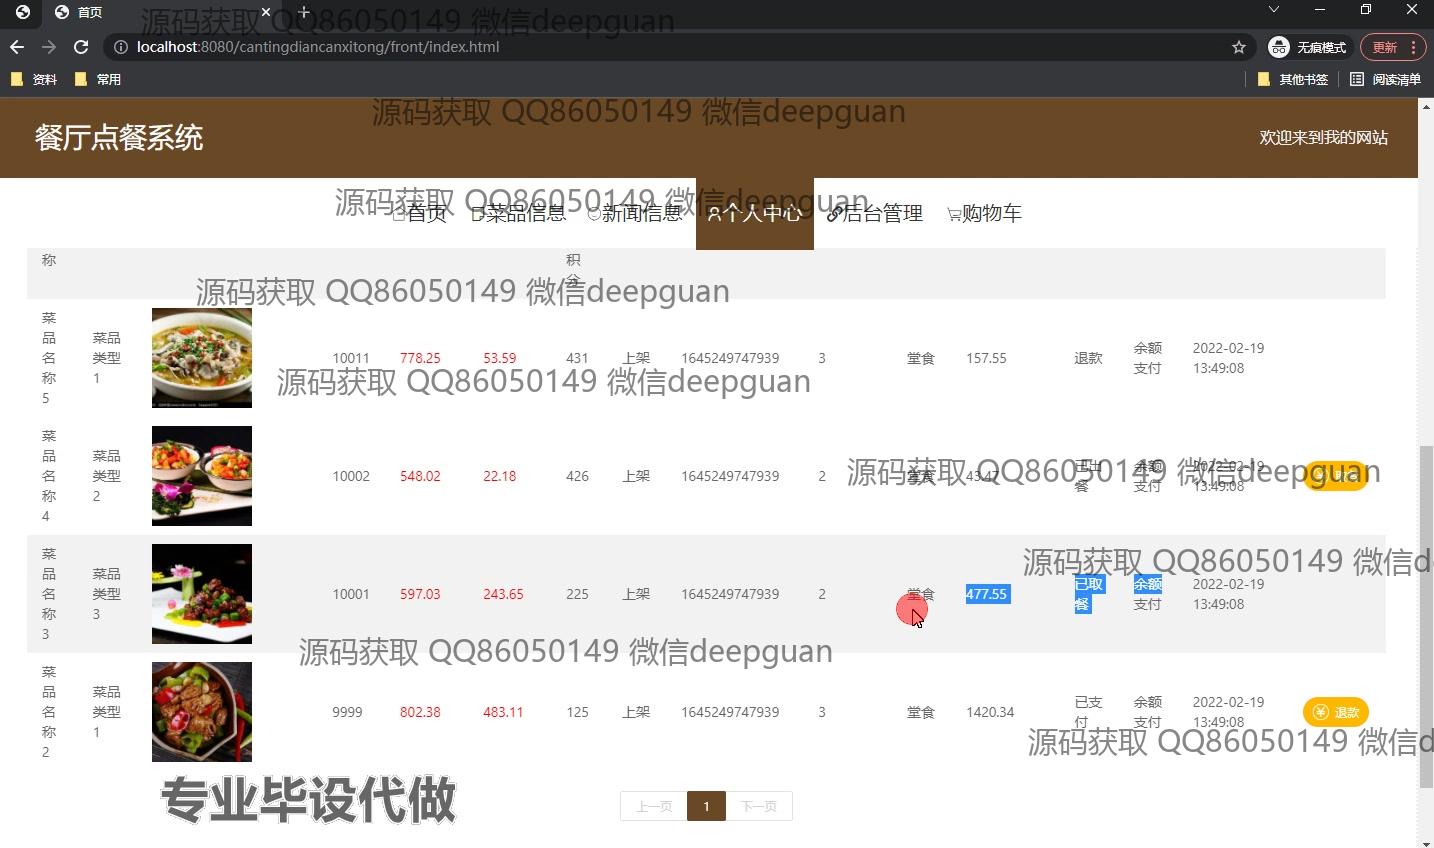1434x848 pixels.
Task: Click the browser back arrow
Action: (17, 47)
